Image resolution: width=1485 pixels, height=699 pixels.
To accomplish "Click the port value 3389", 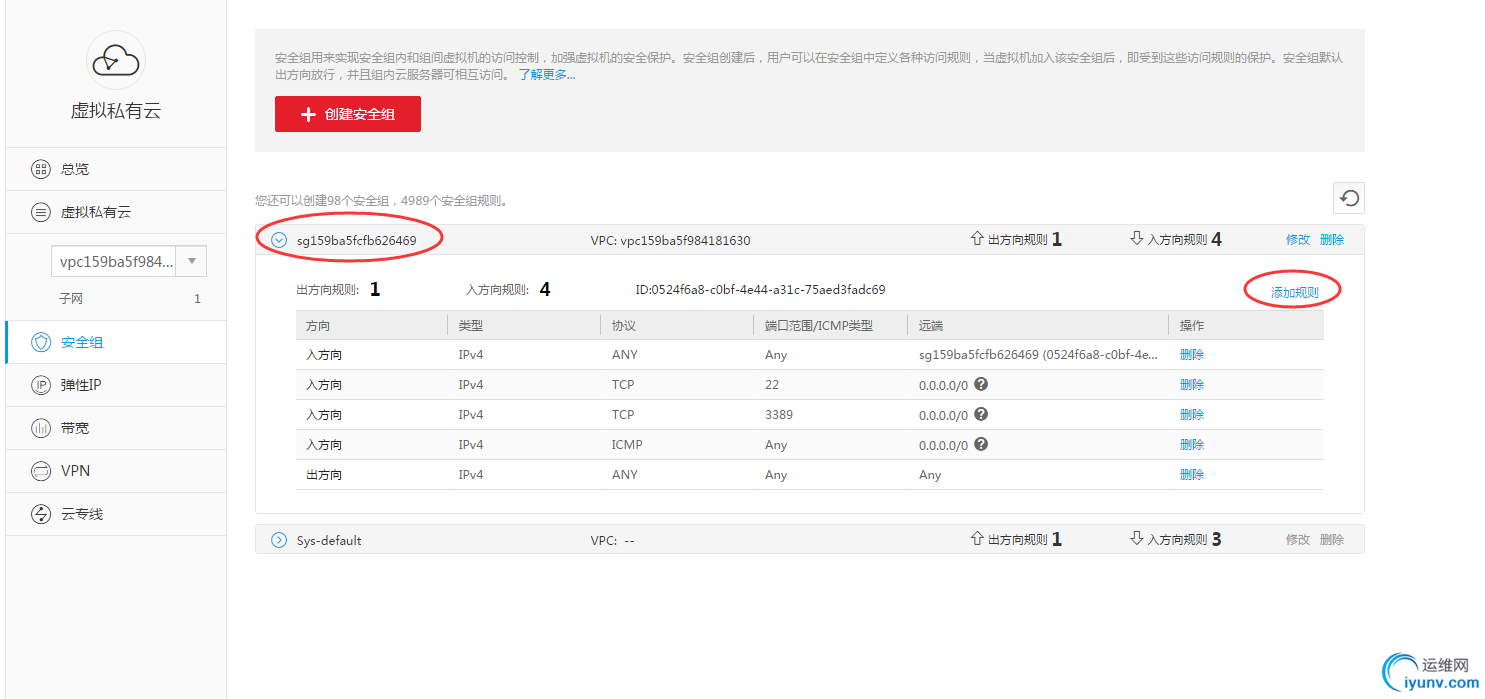I will (779, 415).
